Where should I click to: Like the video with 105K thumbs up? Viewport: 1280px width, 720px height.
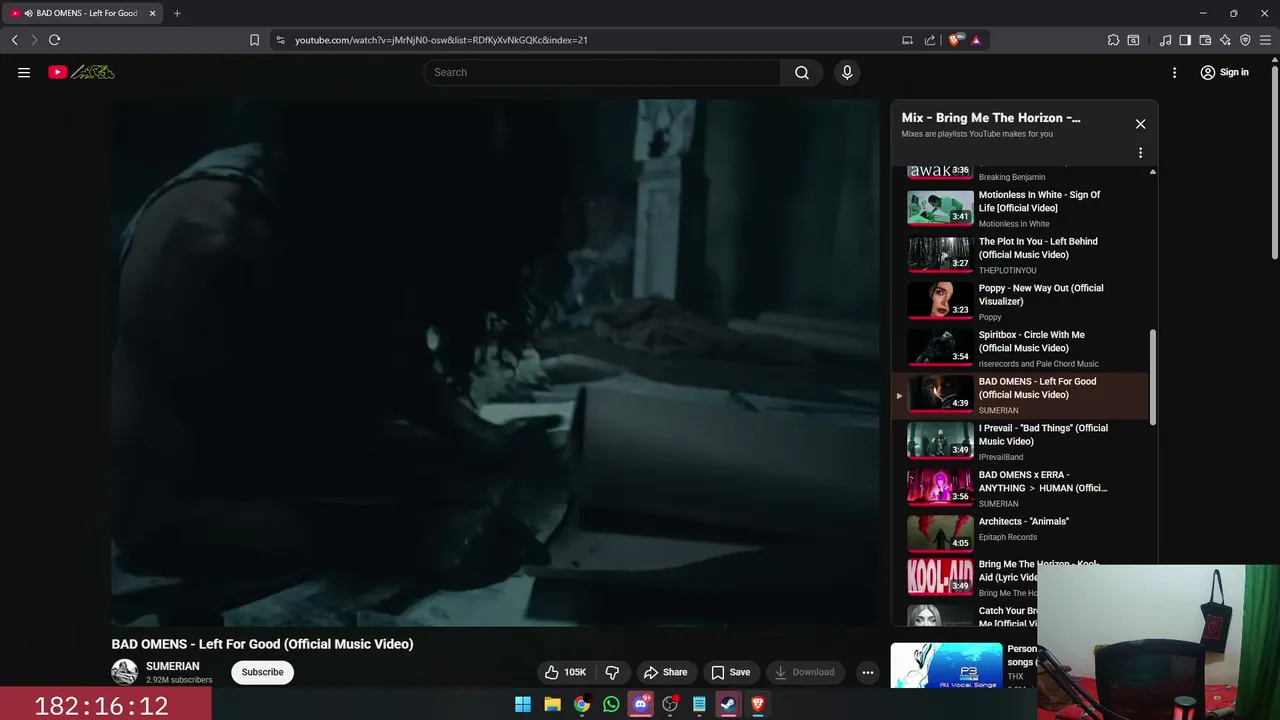point(565,672)
